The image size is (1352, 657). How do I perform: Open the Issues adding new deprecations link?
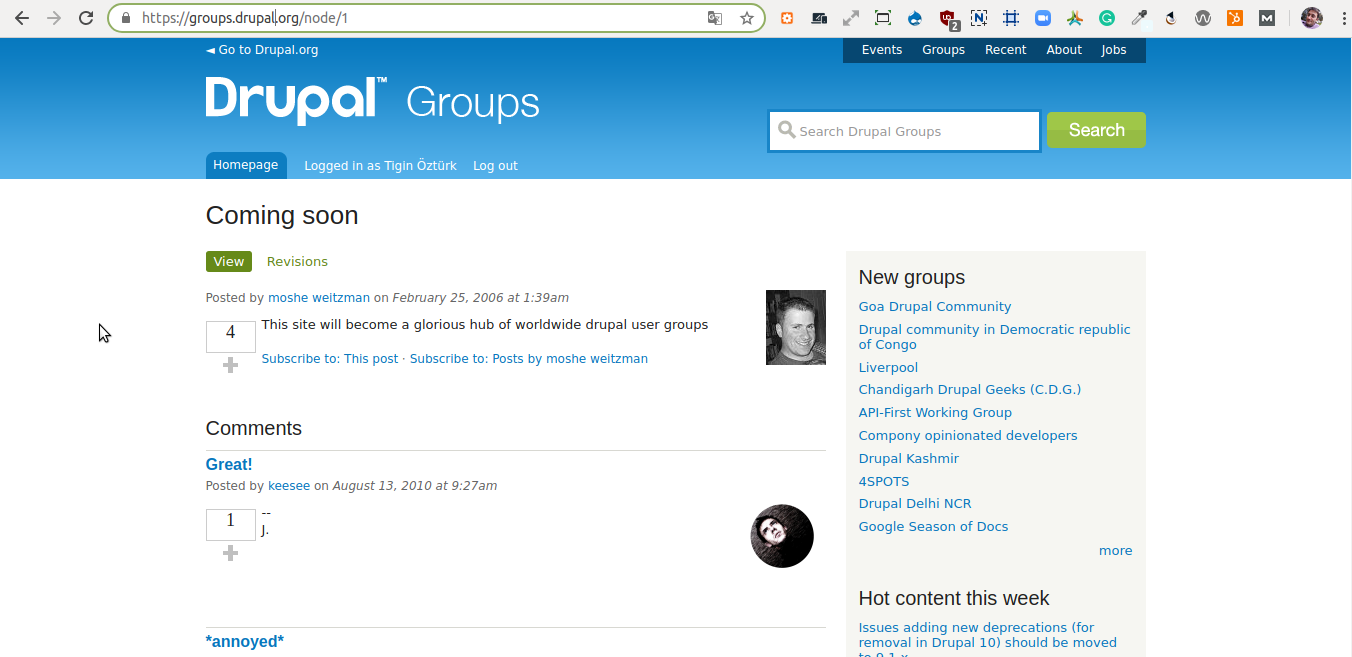[988, 641]
